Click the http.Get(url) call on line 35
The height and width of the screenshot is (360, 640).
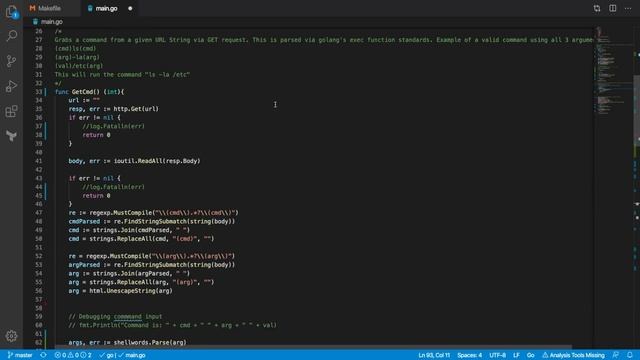click(136, 109)
